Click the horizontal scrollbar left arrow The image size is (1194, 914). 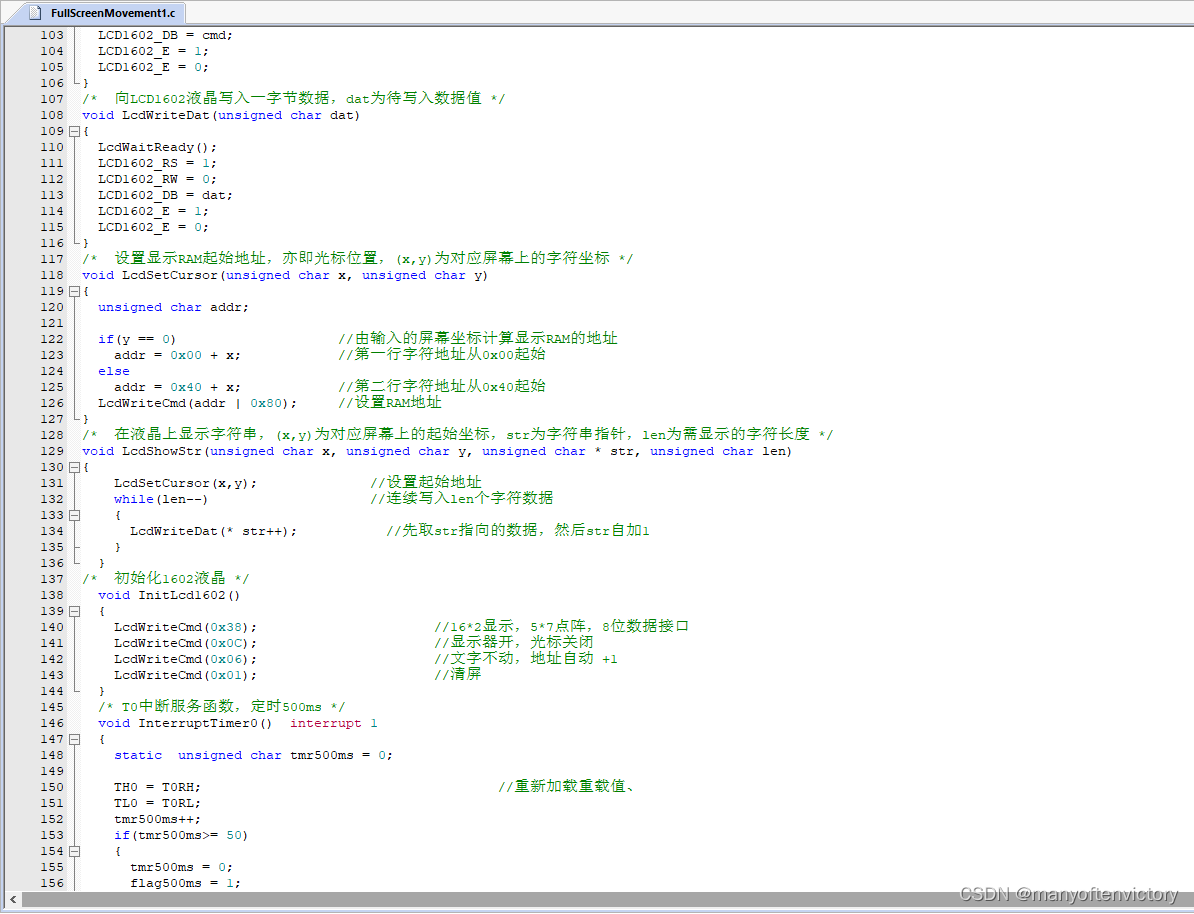[13, 900]
